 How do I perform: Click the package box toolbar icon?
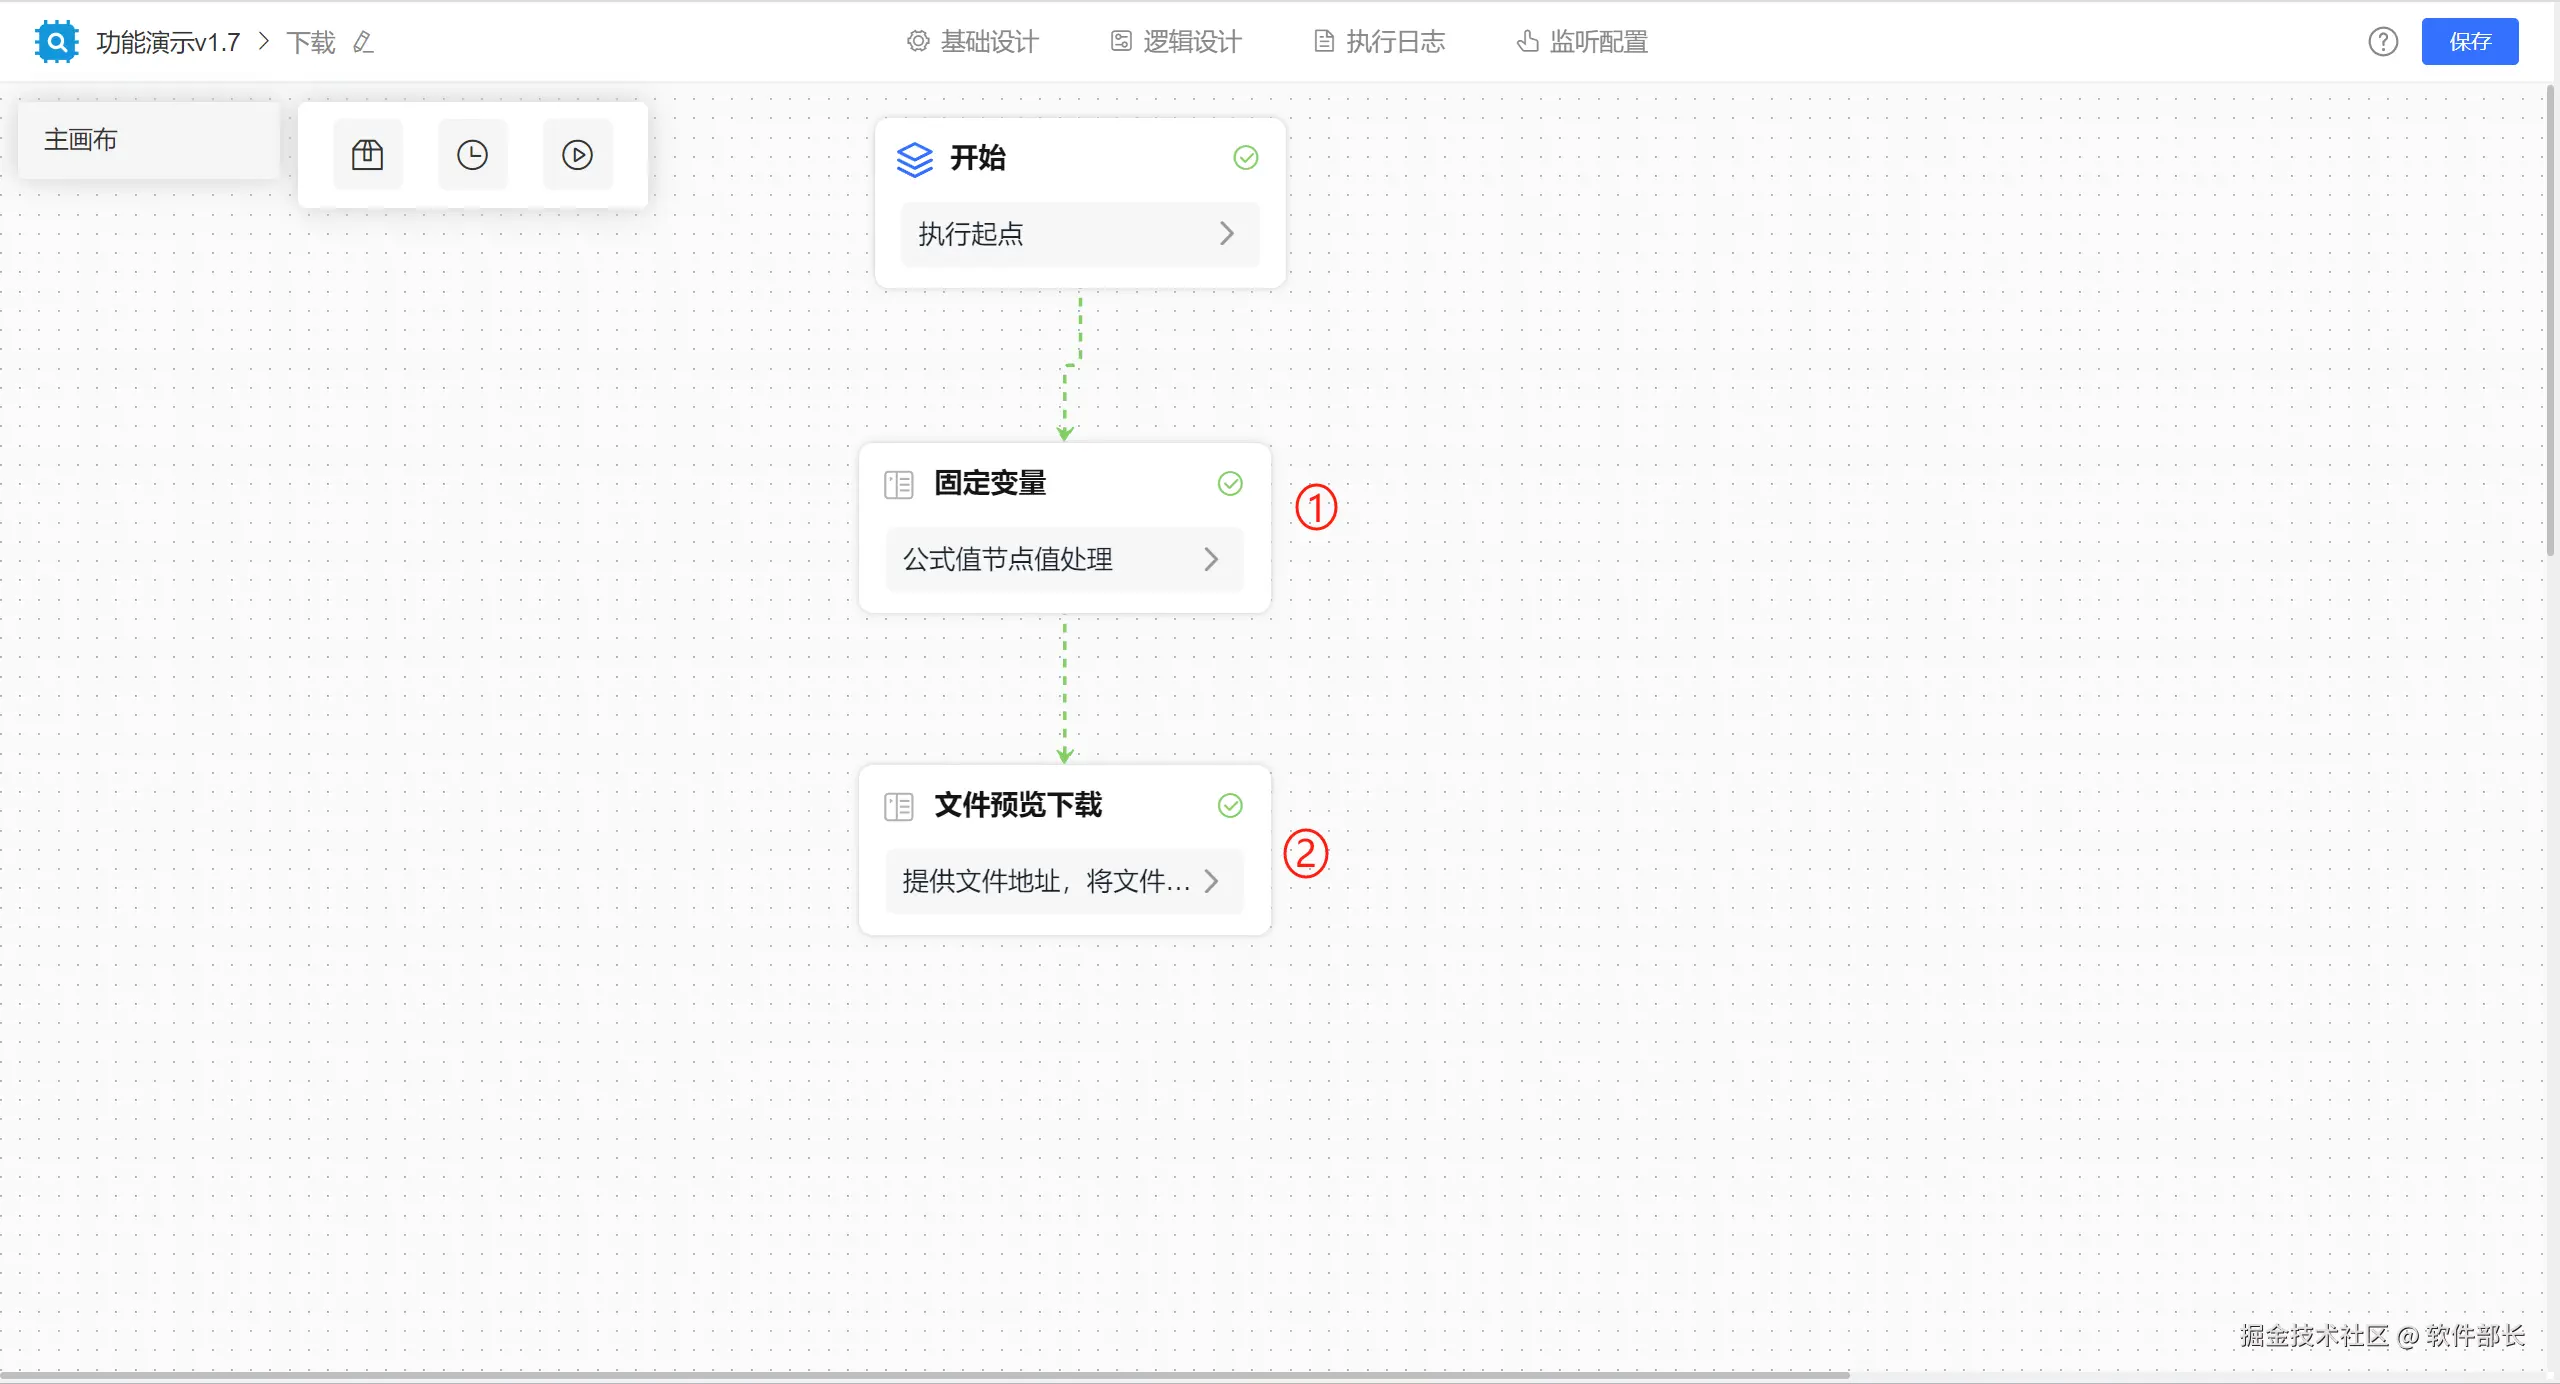click(x=367, y=155)
